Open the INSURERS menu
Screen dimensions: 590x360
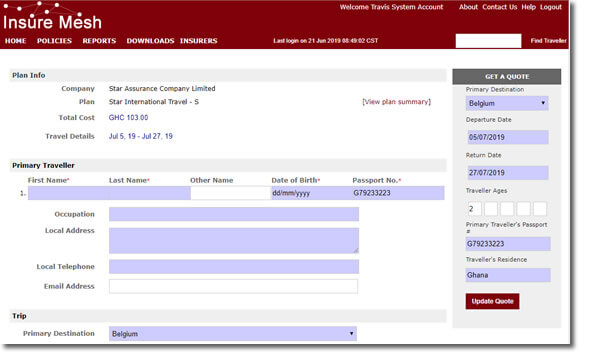tap(198, 41)
